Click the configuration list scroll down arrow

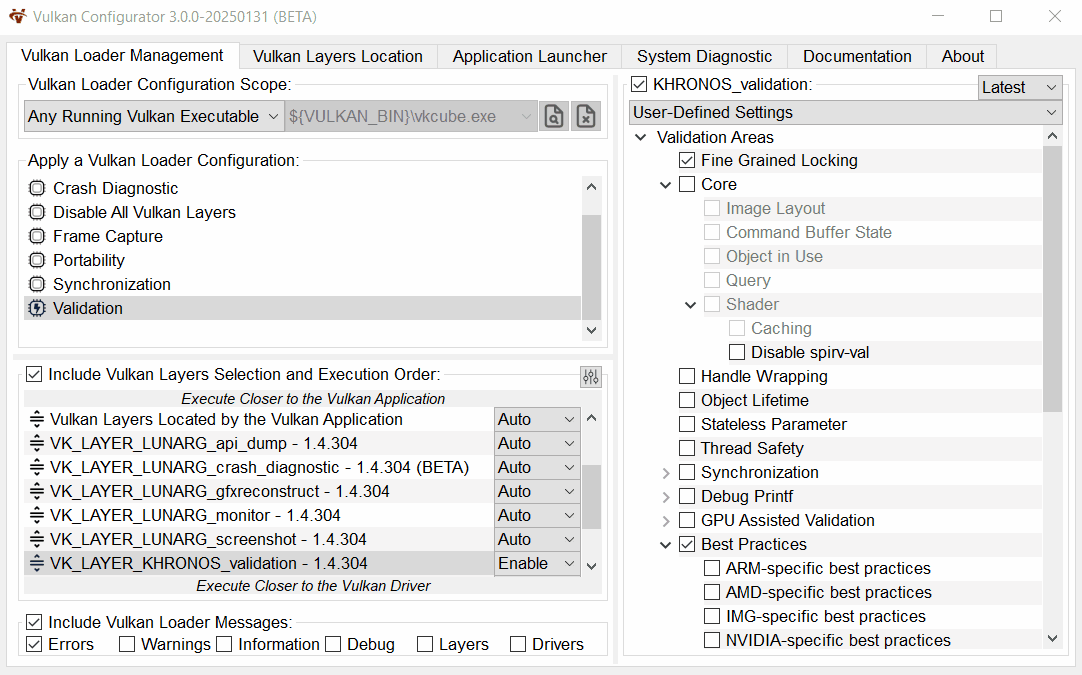coord(591,330)
